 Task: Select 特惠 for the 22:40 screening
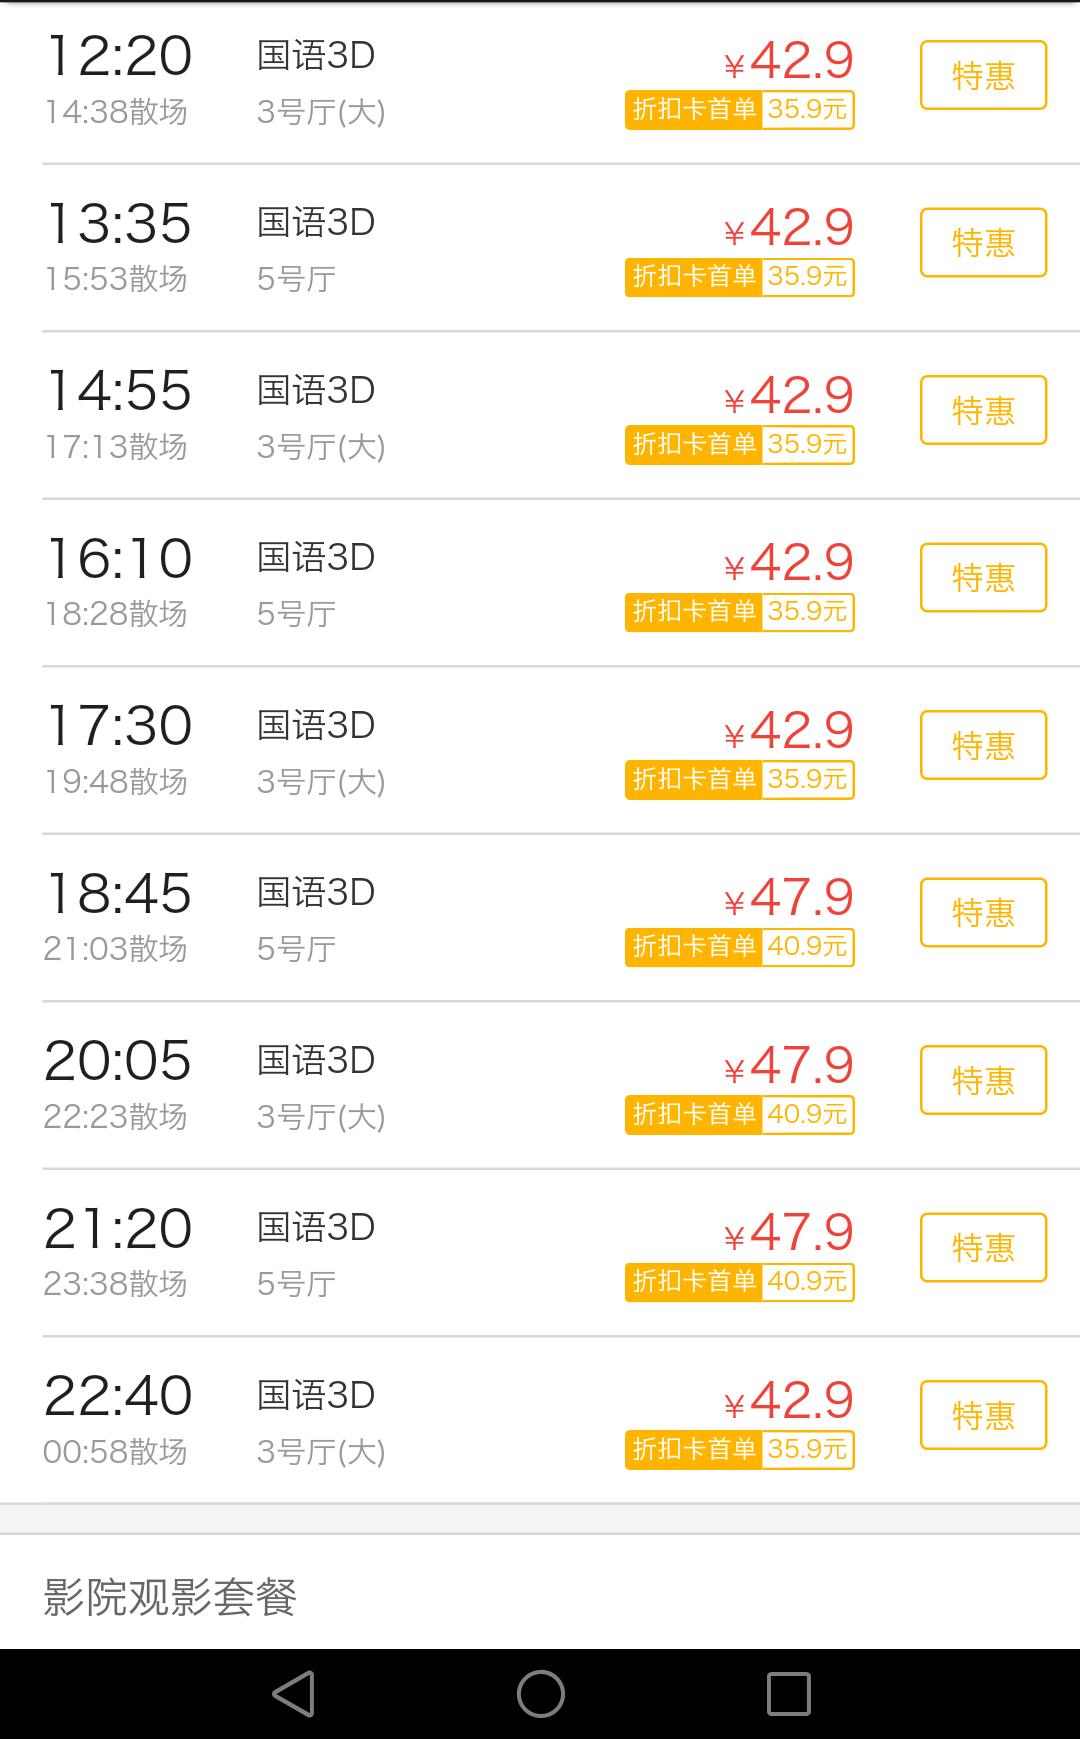(x=983, y=1415)
